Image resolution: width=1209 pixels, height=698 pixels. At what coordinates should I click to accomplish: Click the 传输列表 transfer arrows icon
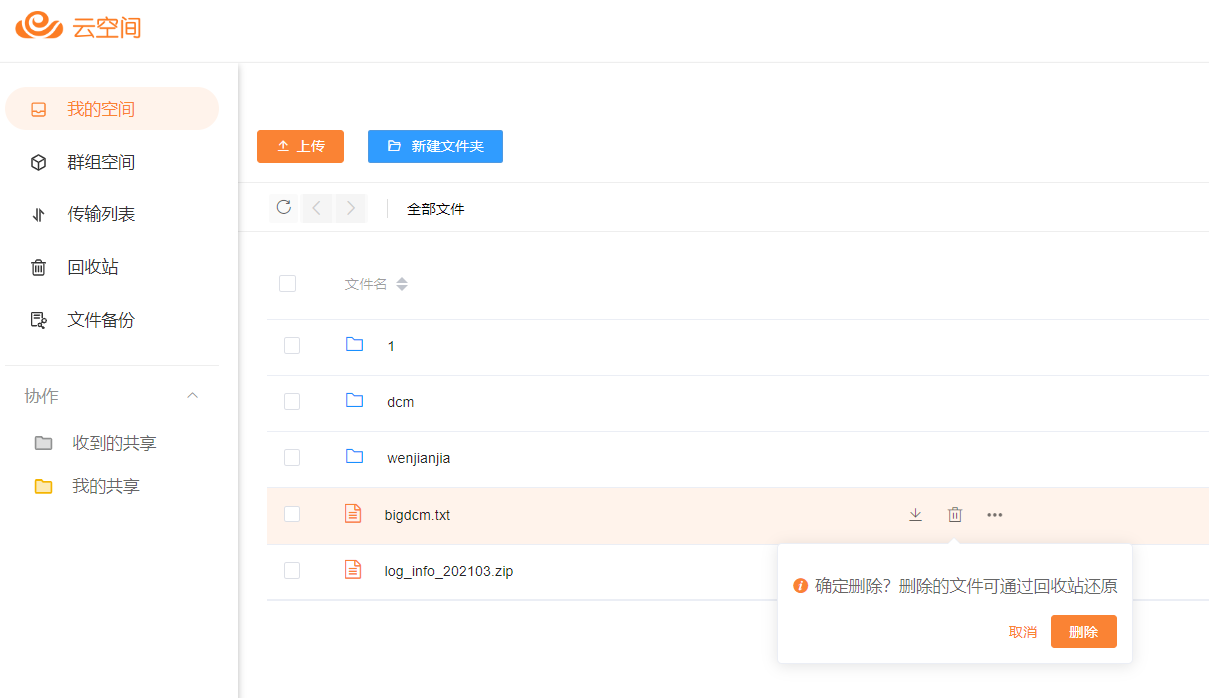pos(39,215)
